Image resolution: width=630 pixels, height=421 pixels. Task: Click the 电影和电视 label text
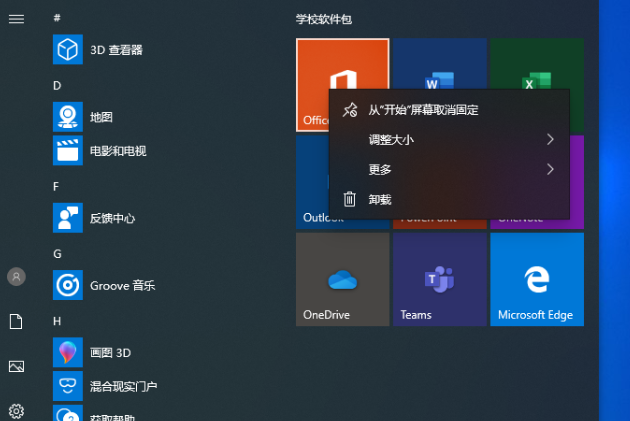pyautogui.click(x=118, y=151)
